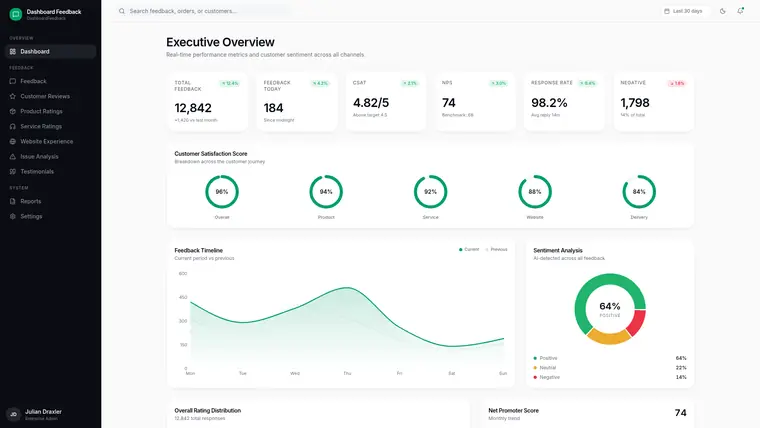This screenshot has height=428, width=760.
Task: Open Julian Draxler profile name
Action: [43, 412]
